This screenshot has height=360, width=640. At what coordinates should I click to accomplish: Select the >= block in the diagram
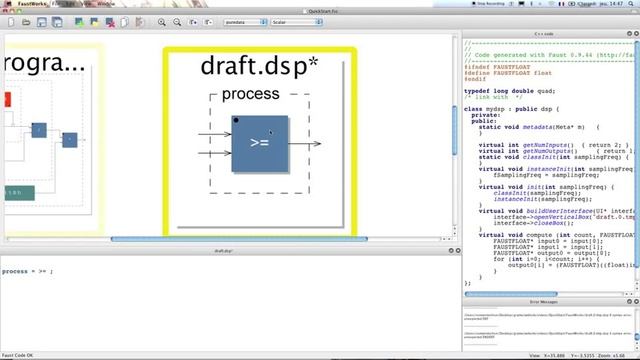260,144
